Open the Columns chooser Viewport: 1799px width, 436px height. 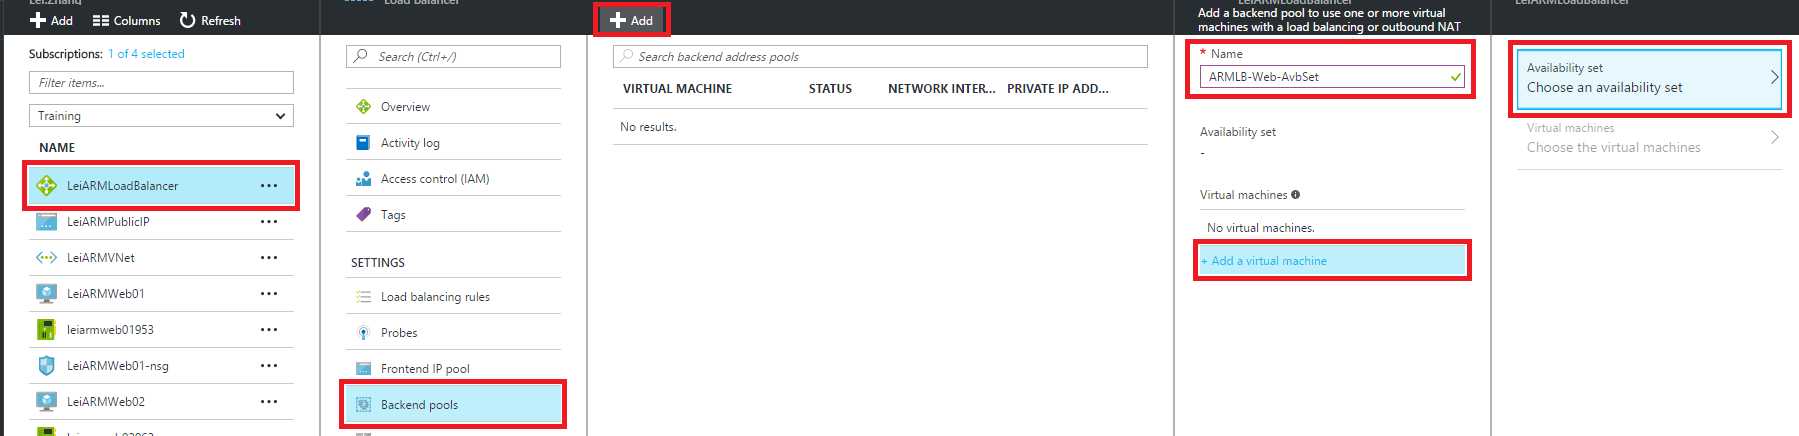(126, 20)
